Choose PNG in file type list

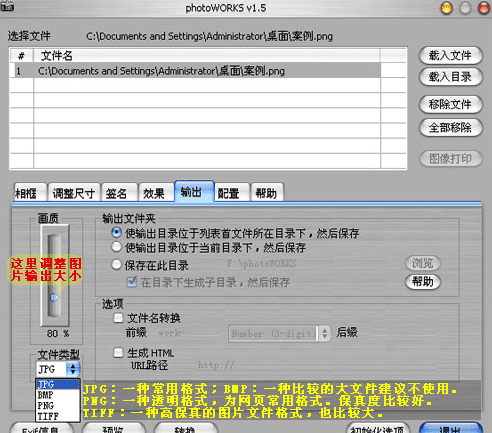click(x=58, y=406)
